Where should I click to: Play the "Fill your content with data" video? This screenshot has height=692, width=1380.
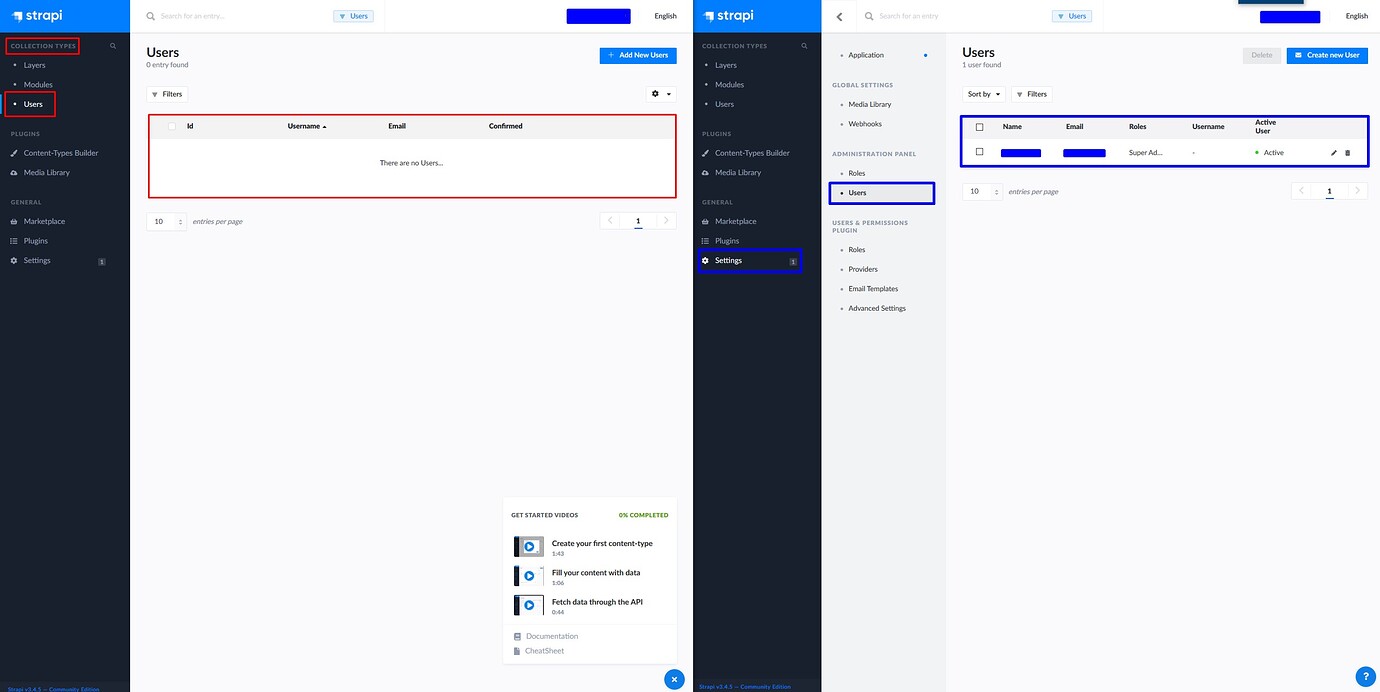point(529,576)
